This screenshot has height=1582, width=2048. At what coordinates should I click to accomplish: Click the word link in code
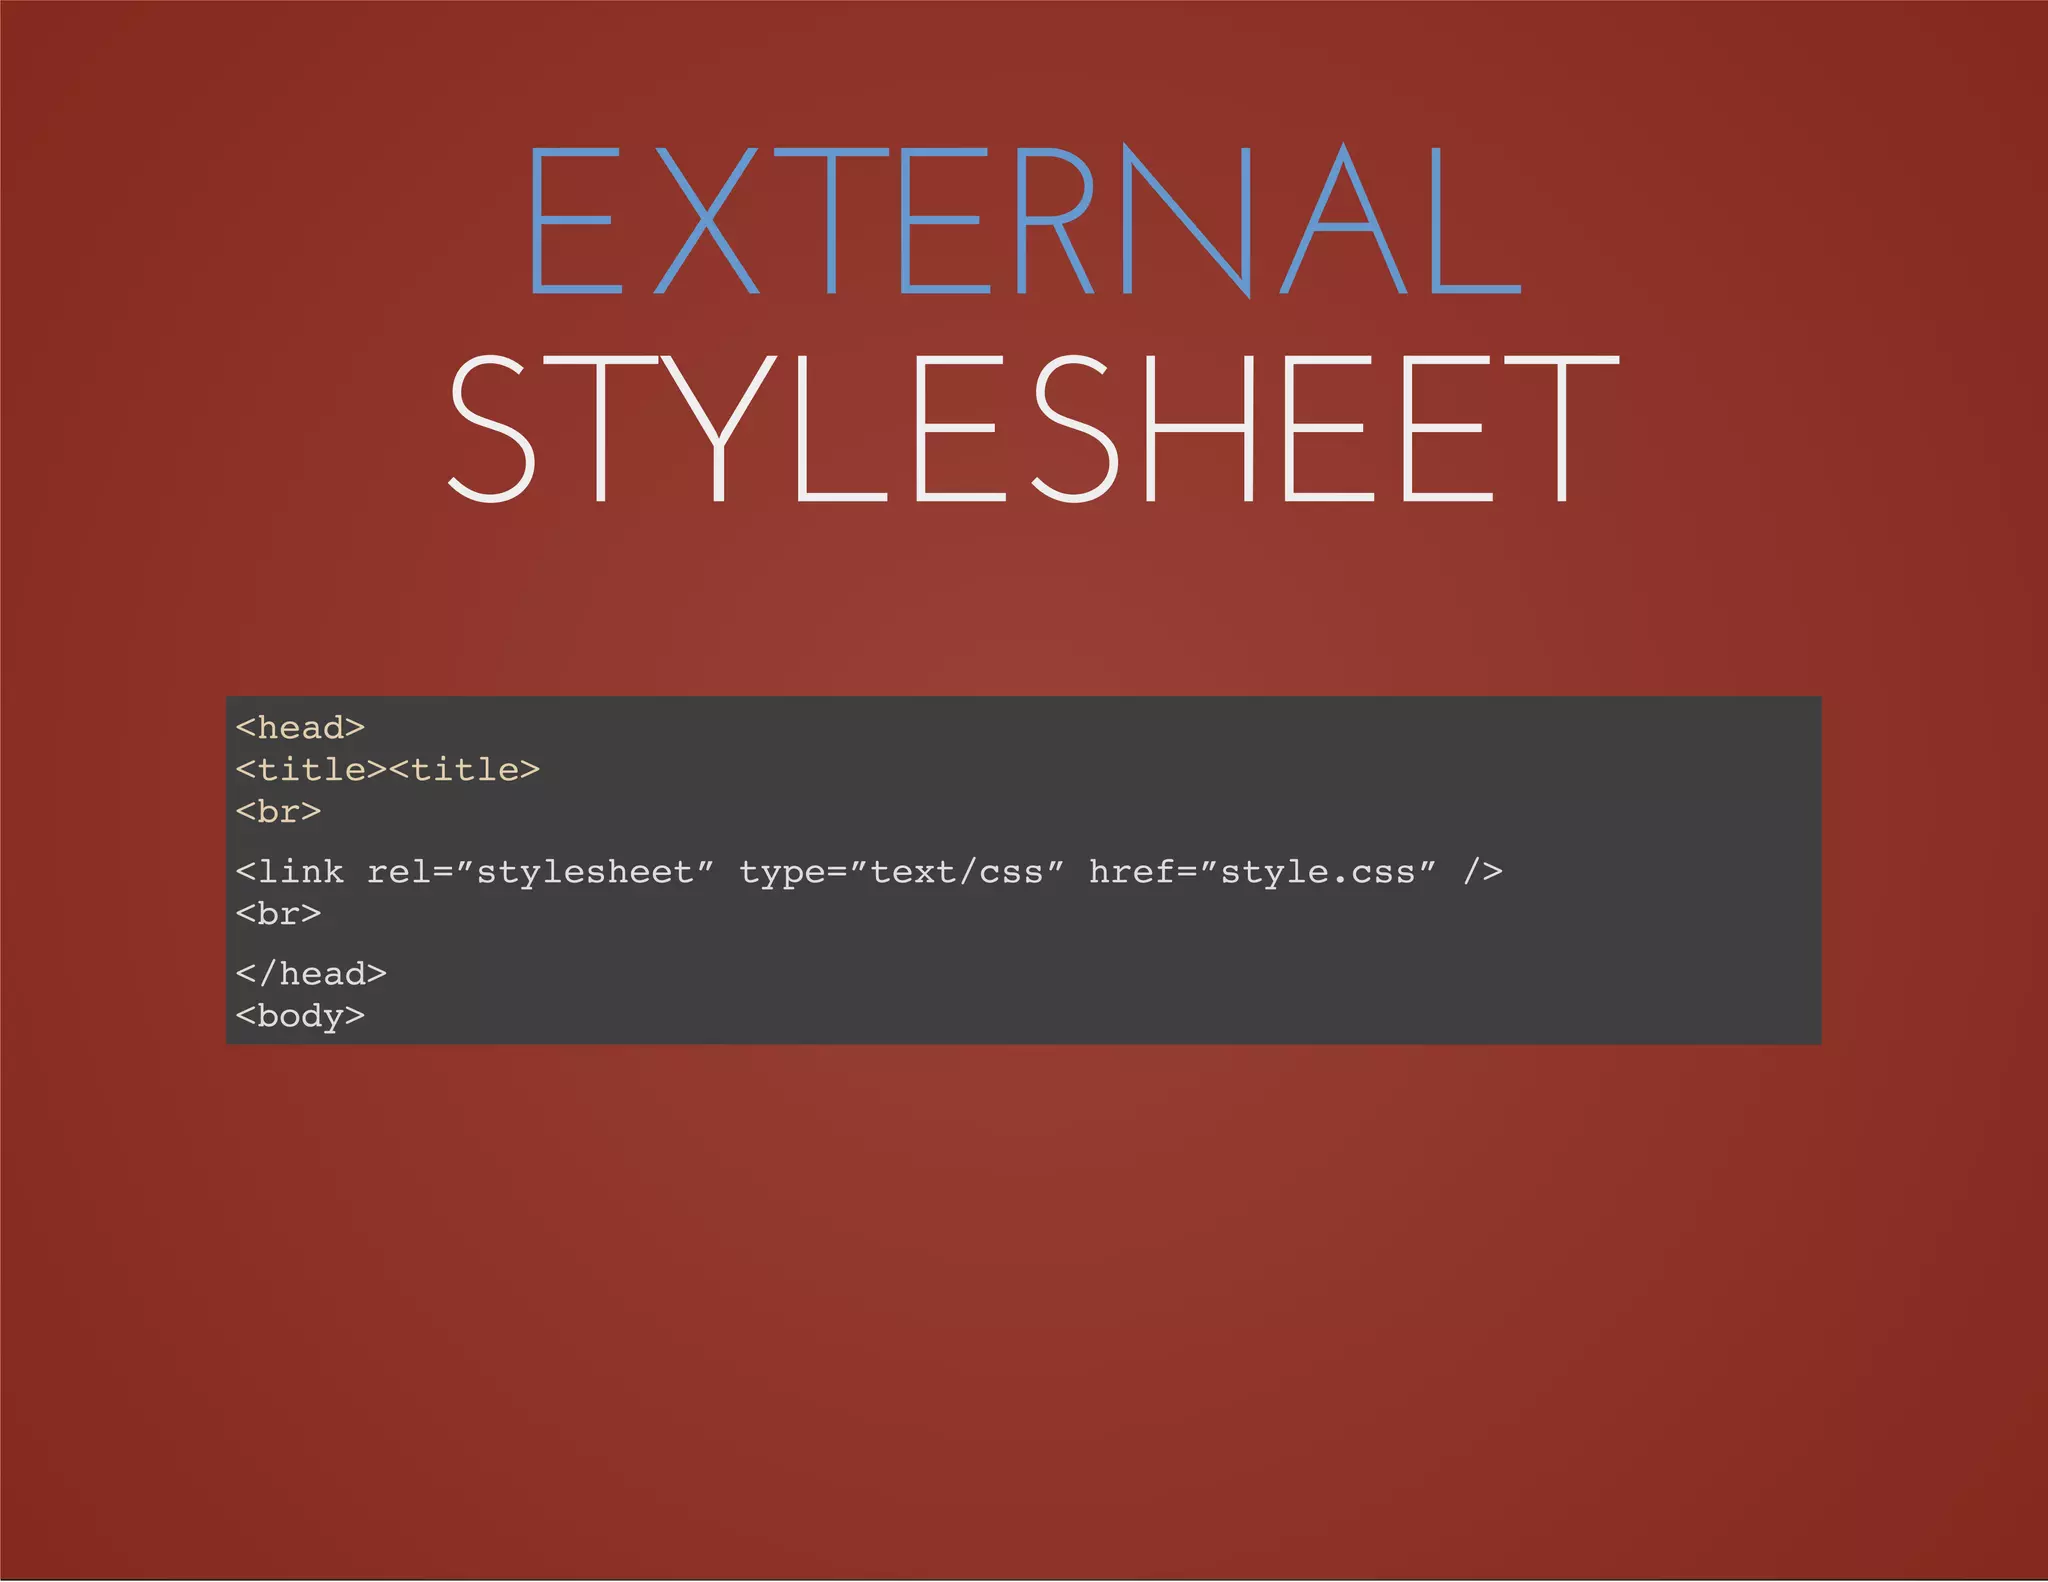(300, 872)
